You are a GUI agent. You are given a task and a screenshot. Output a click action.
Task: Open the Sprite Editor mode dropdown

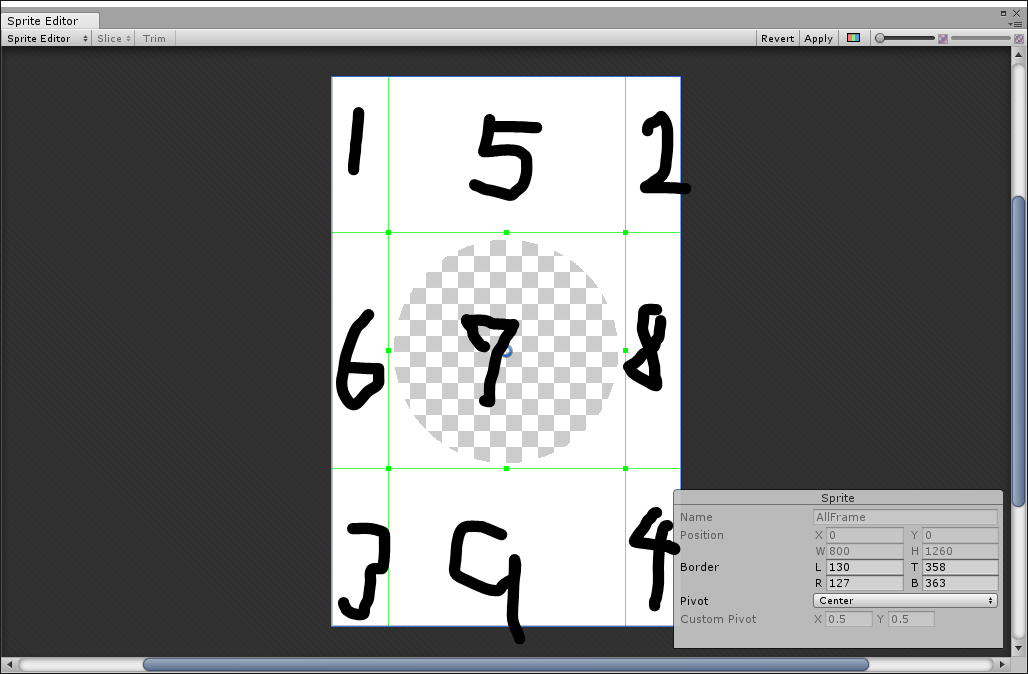[x=47, y=38]
